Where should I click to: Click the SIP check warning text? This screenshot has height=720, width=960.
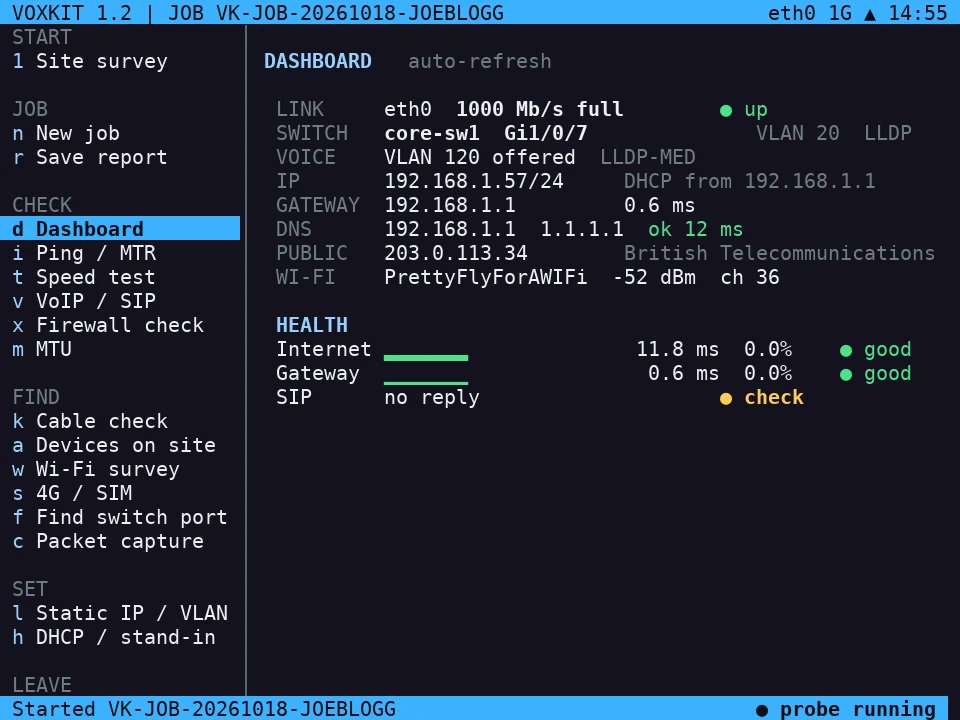[774, 397]
